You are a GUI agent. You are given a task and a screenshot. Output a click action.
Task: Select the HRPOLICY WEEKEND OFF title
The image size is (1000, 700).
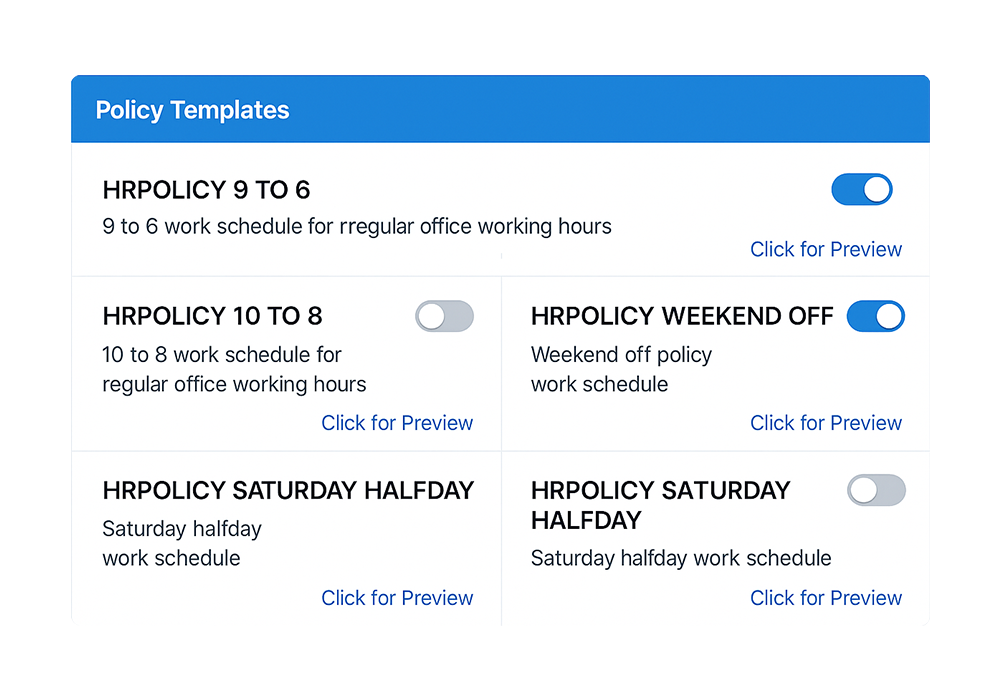point(681,316)
